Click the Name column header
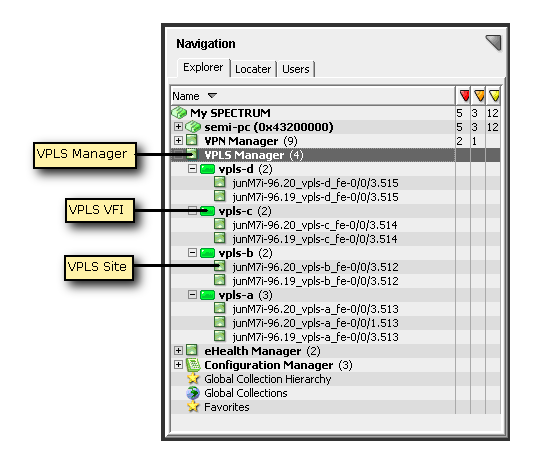Screen dimensions: 559x470 click(x=313, y=96)
